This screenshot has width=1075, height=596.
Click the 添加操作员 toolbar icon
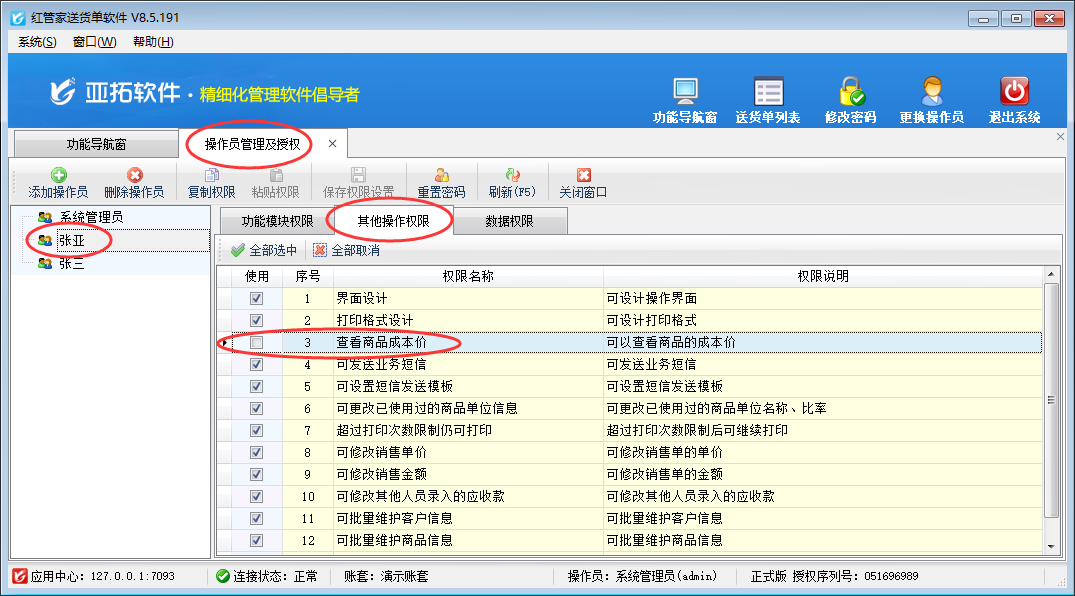pyautogui.click(x=58, y=176)
